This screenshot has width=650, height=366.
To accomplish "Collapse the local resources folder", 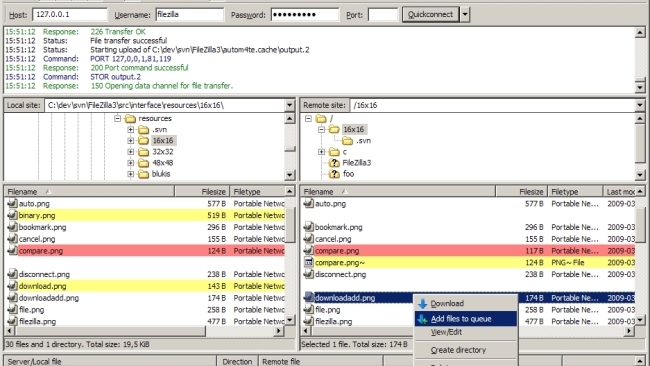I will pos(118,119).
